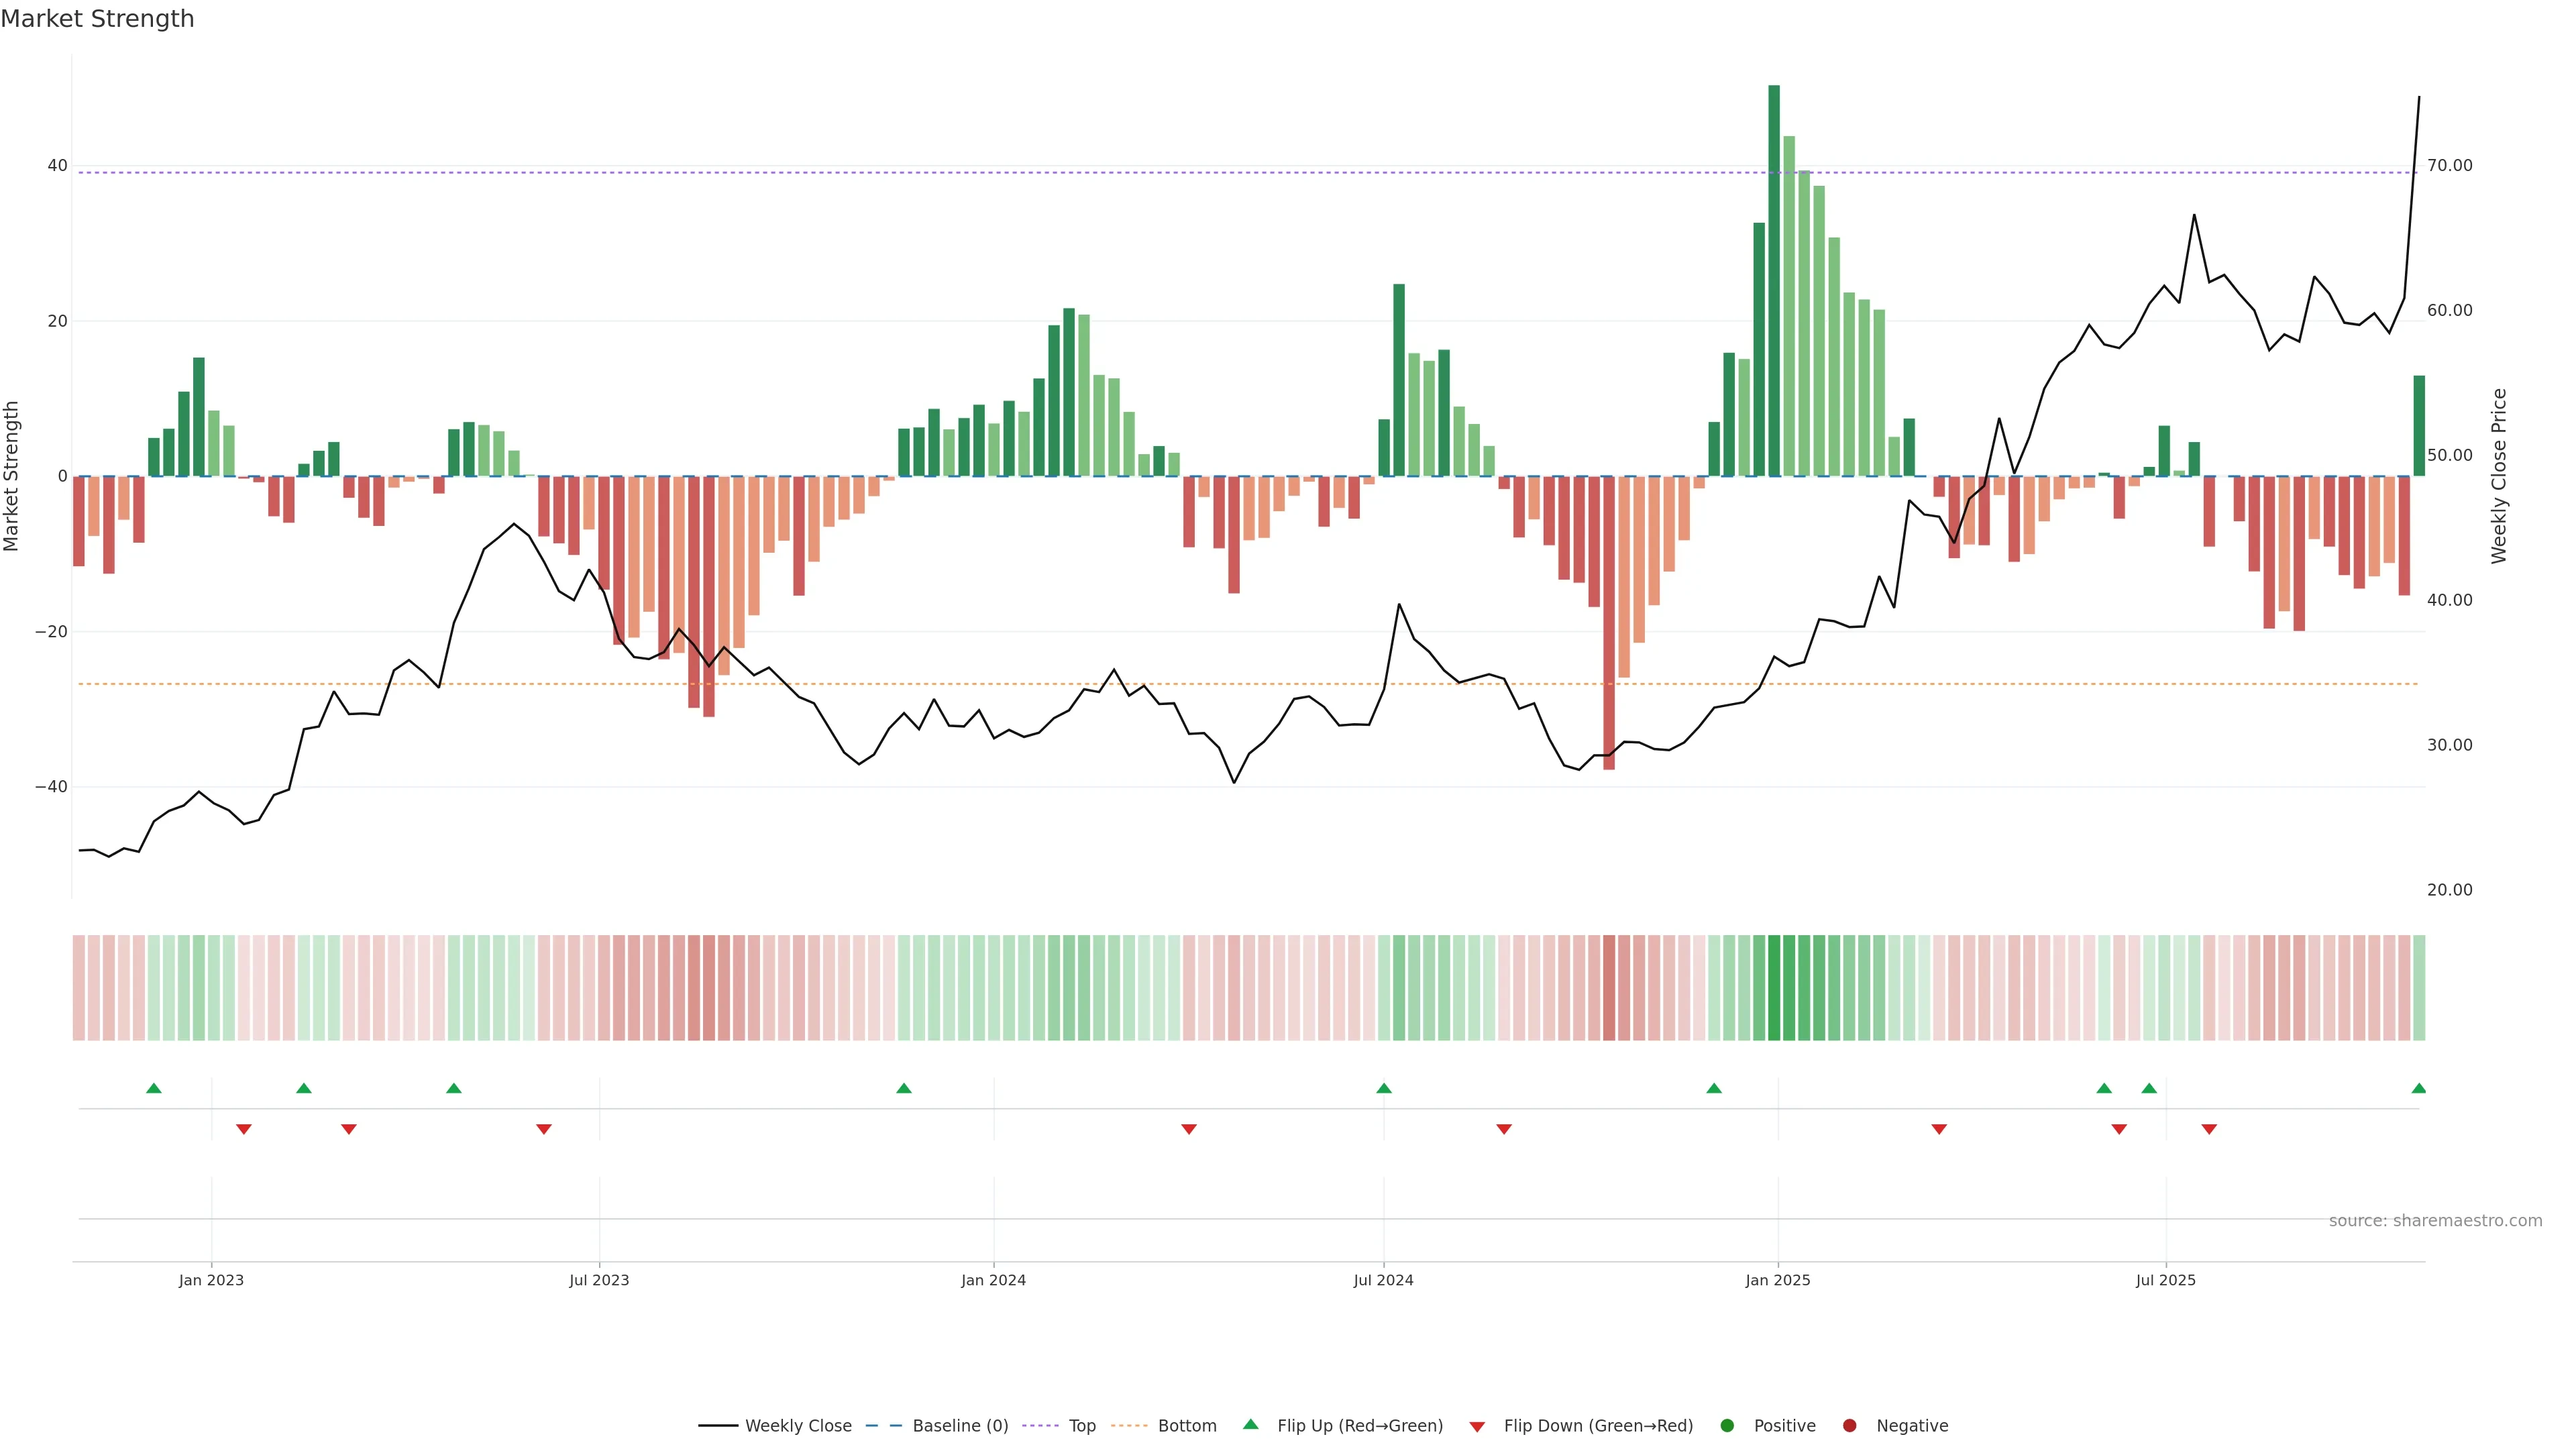Click the Flip Down red triangle legend icon
Viewport: 2576px width, 1449px height.
(1477, 1427)
